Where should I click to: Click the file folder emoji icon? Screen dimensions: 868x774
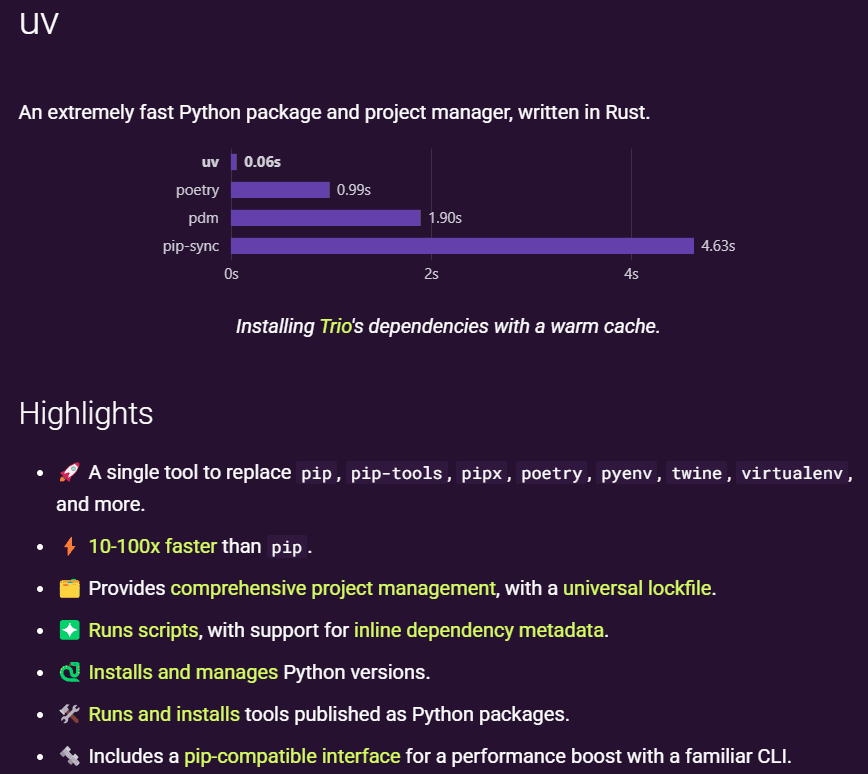[x=69, y=588]
